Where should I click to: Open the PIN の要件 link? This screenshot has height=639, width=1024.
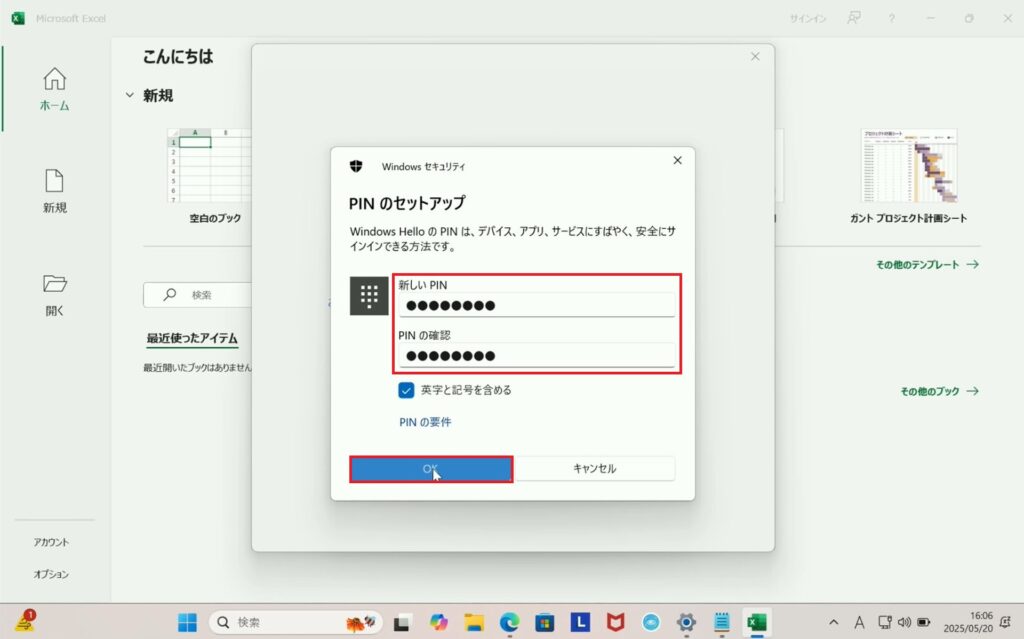point(425,422)
